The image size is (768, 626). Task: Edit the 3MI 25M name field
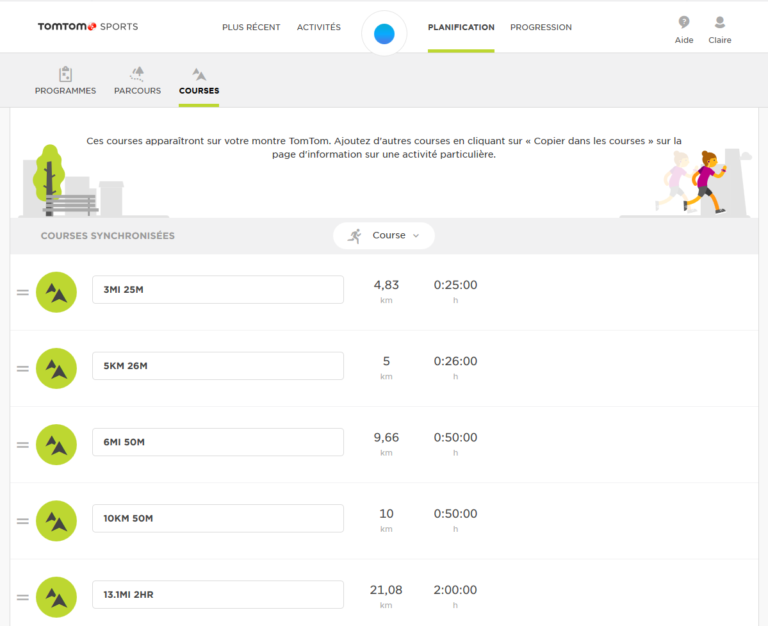point(218,289)
